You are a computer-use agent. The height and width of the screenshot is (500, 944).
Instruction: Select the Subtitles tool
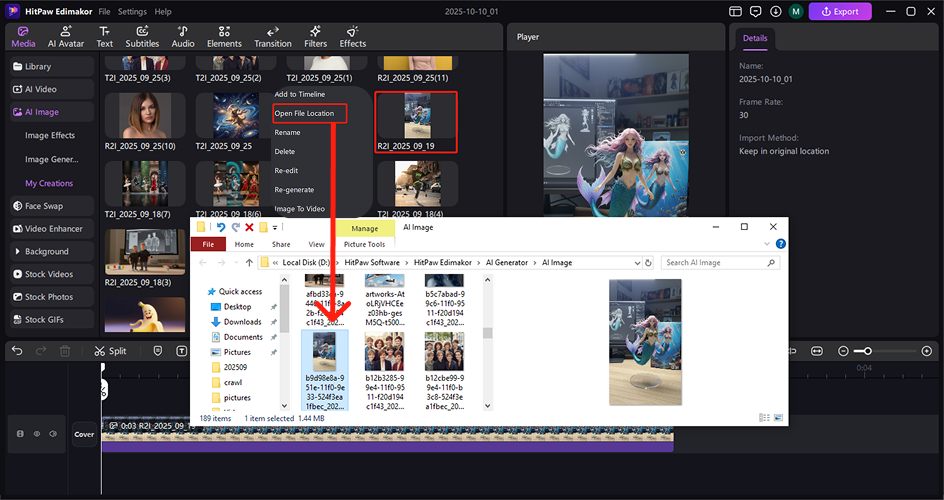pos(142,37)
